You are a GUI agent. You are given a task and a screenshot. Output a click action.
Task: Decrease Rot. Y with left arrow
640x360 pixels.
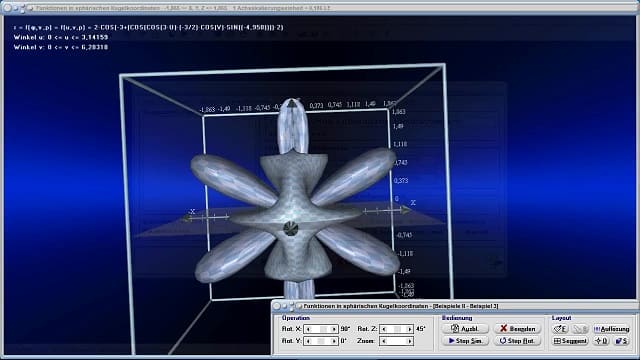(308, 341)
